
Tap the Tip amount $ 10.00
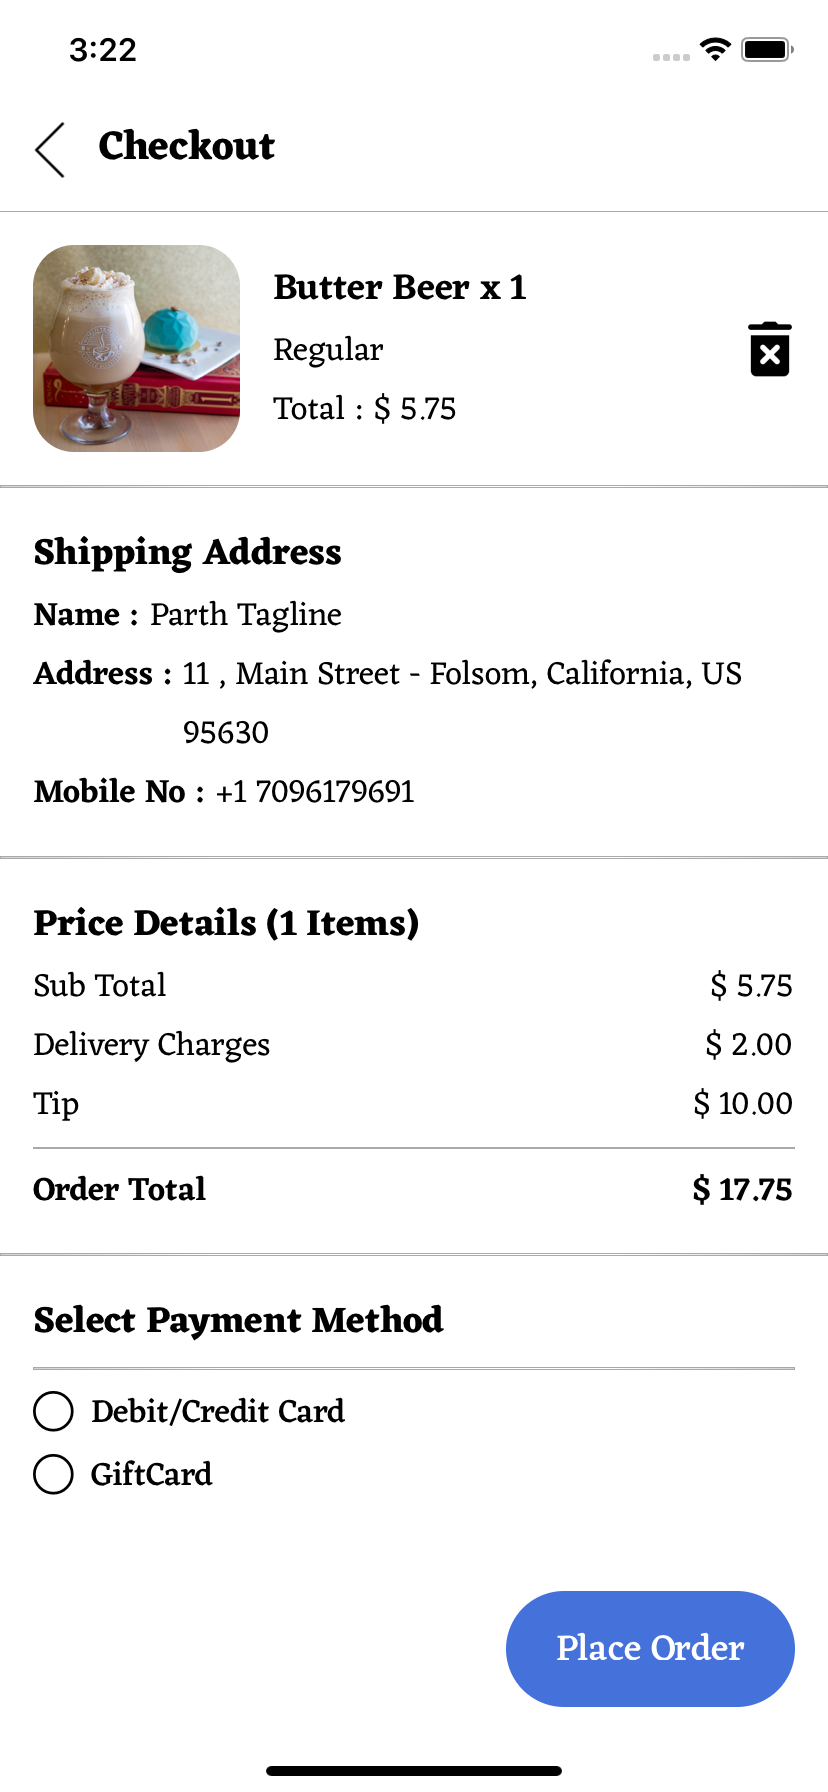pos(743,1104)
